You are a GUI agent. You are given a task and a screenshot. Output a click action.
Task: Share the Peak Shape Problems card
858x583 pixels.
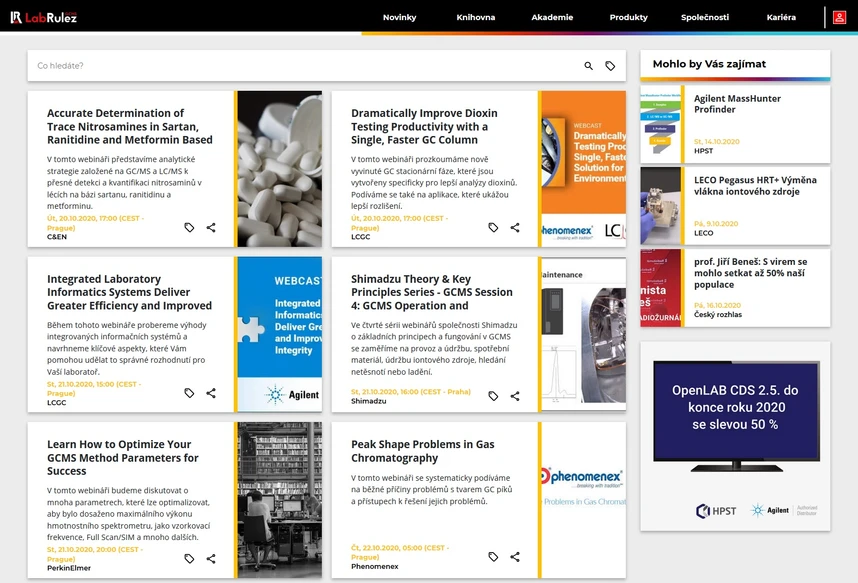point(515,557)
